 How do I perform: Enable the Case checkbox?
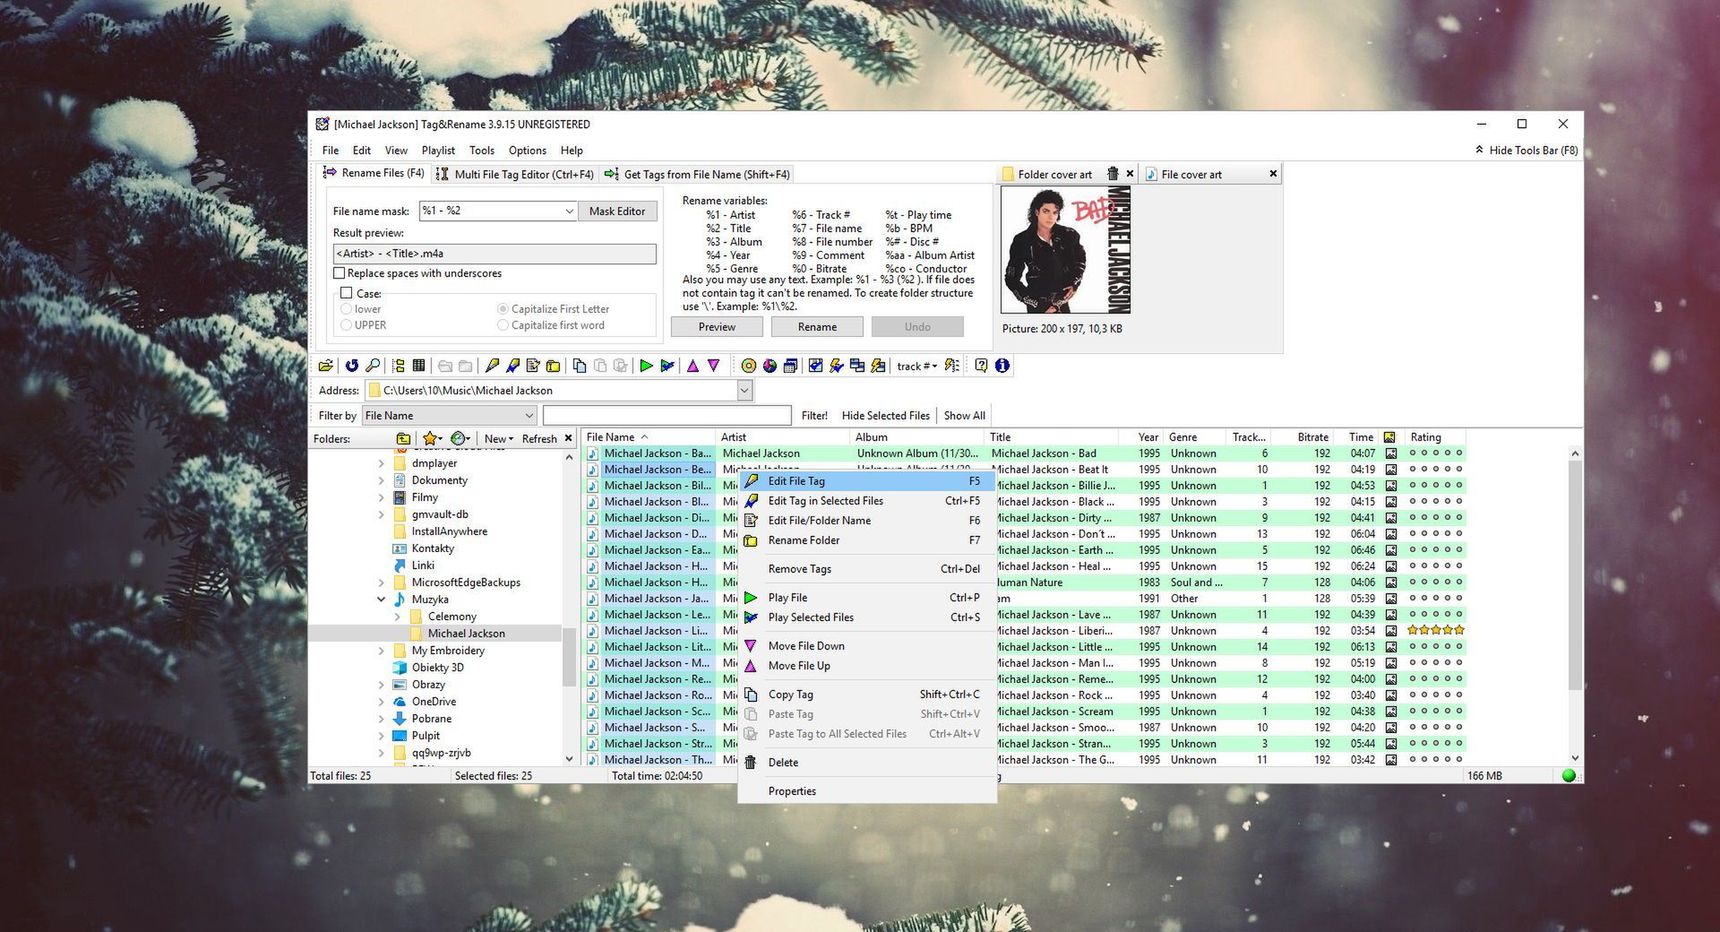[x=347, y=293]
